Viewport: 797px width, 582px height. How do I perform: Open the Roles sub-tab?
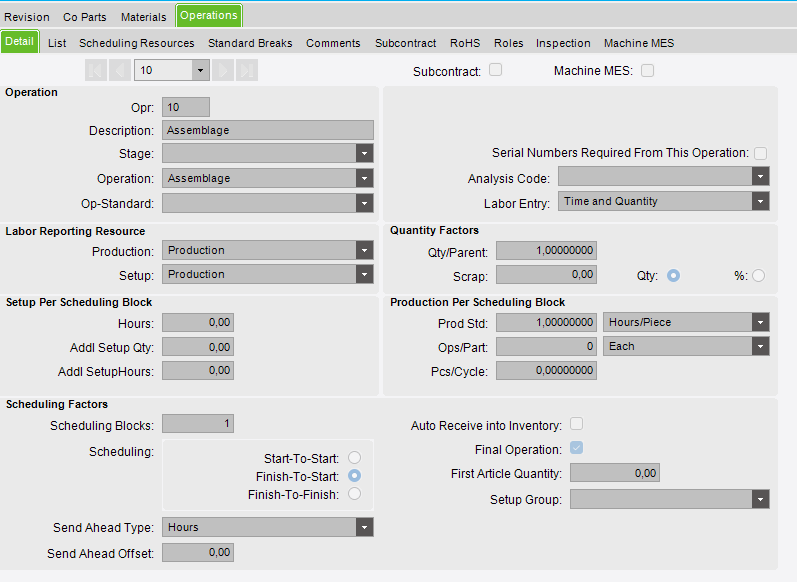click(x=508, y=43)
